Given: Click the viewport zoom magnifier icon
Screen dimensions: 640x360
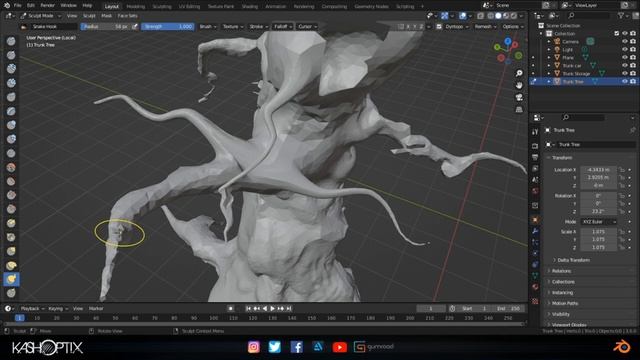Looking at the screenshot, I should tap(519, 73).
